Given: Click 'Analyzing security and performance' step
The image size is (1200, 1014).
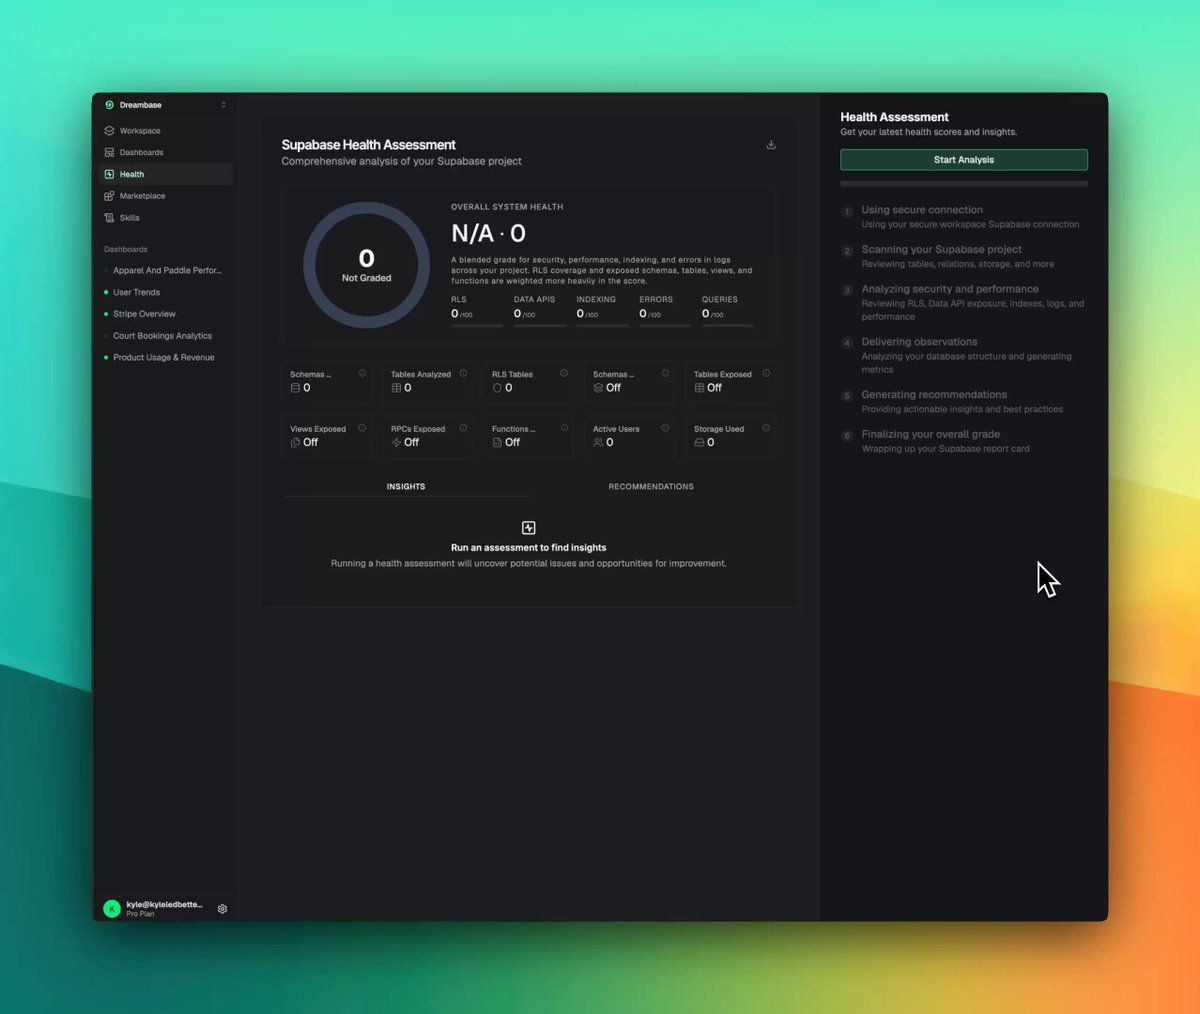Looking at the screenshot, I should pyautogui.click(x=950, y=289).
